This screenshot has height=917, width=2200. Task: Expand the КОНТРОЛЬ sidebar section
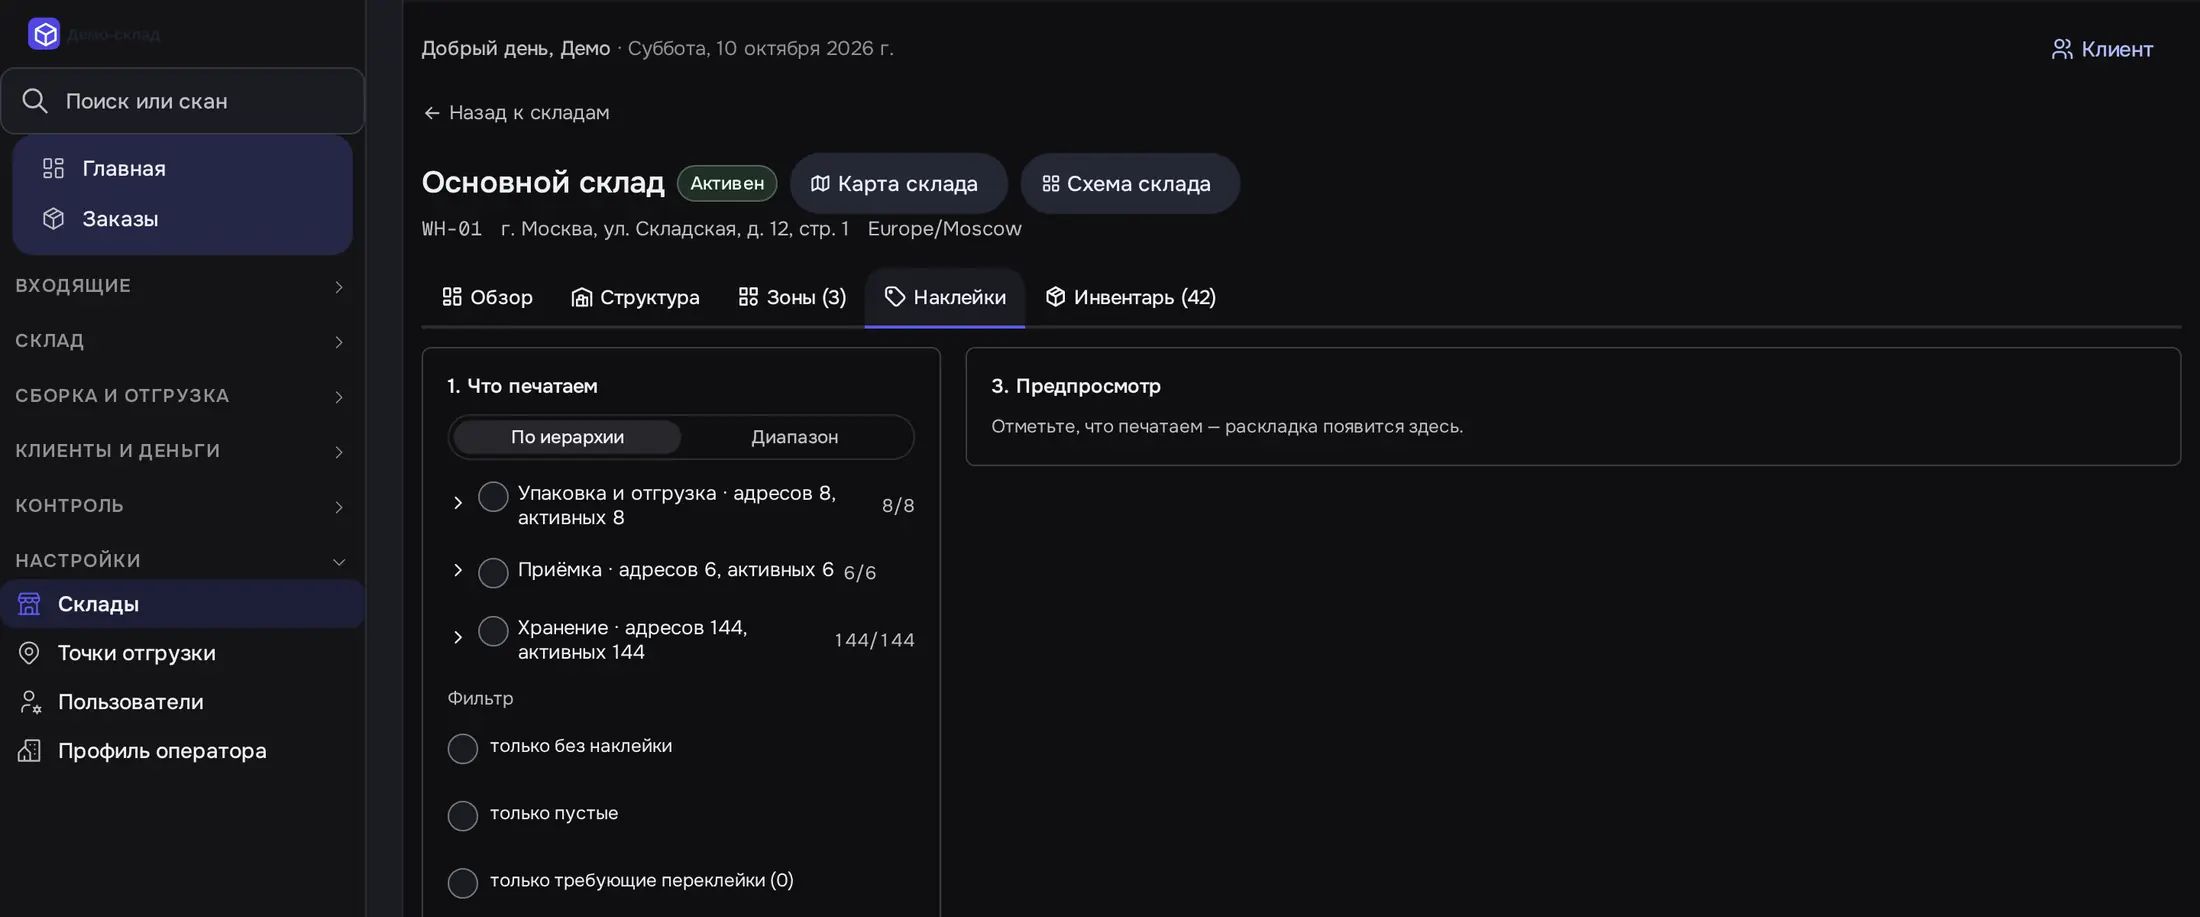point(182,506)
